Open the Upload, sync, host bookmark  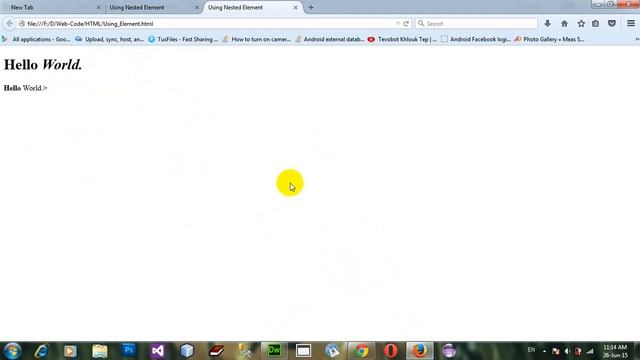coord(109,39)
